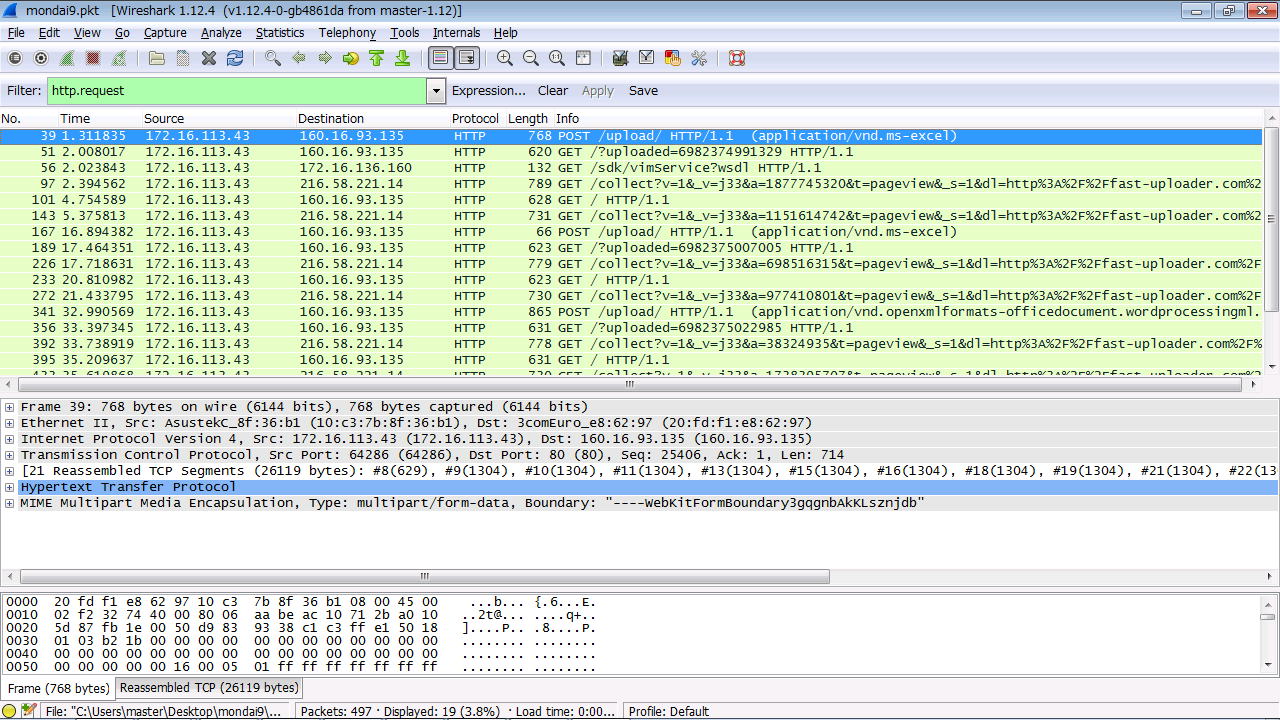This screenshot has height=720, width=1280.
Task: Toggle auto scroll in live capture
Action: (x=467, y=58)
